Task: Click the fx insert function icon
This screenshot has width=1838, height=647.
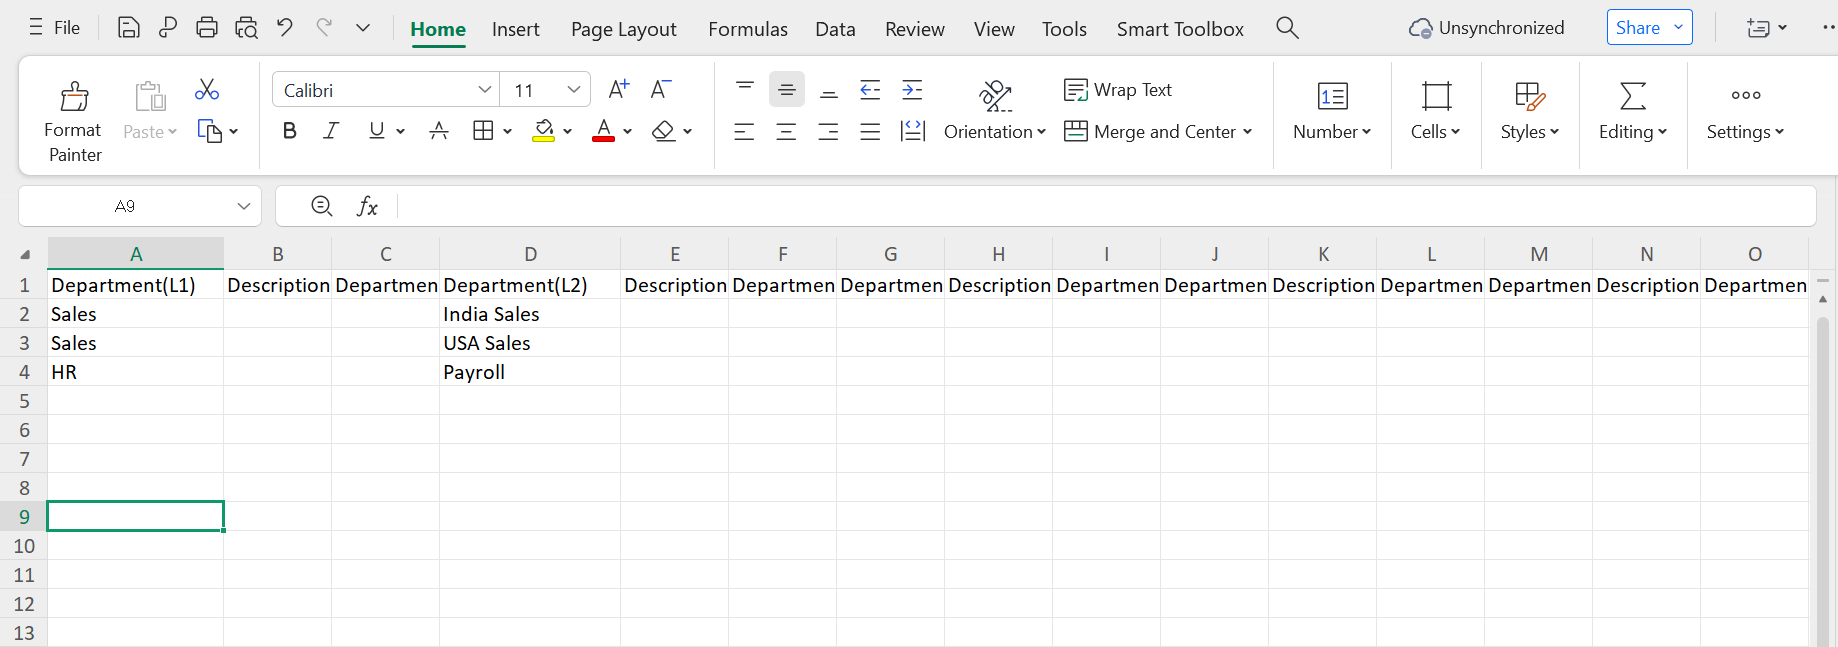Action: click(x=367, y=206)
